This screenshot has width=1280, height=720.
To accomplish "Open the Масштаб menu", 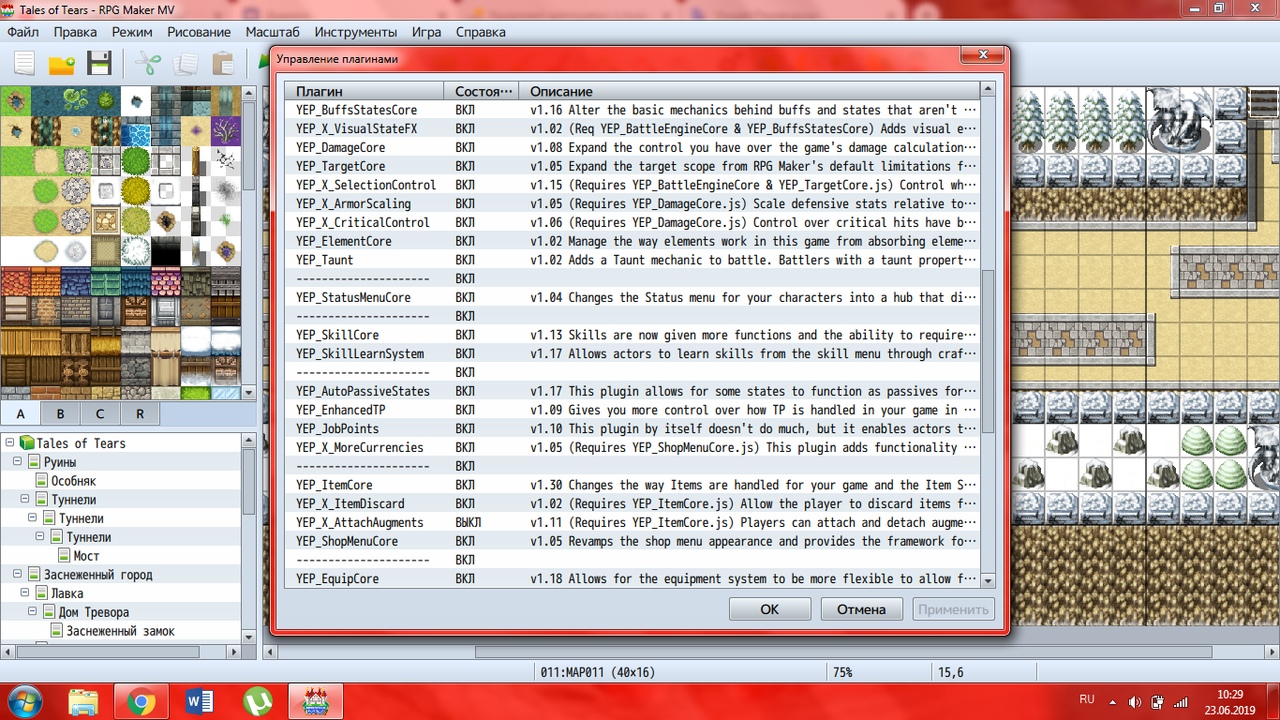I will pos(272,32).
